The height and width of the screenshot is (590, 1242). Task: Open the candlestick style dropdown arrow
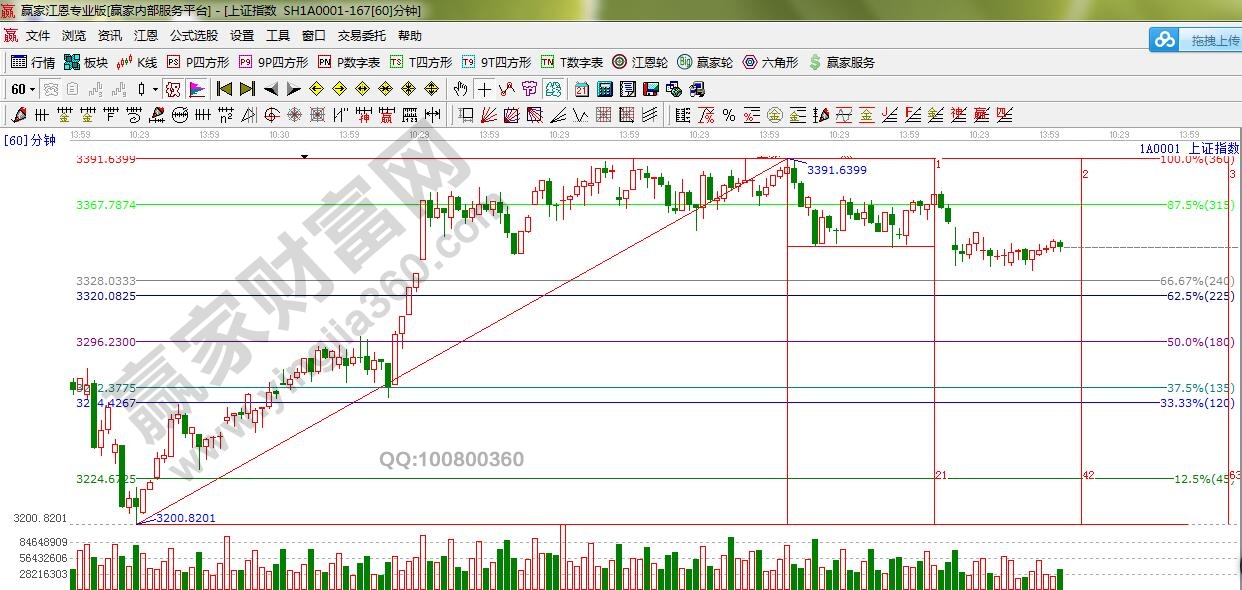point(155,89)
